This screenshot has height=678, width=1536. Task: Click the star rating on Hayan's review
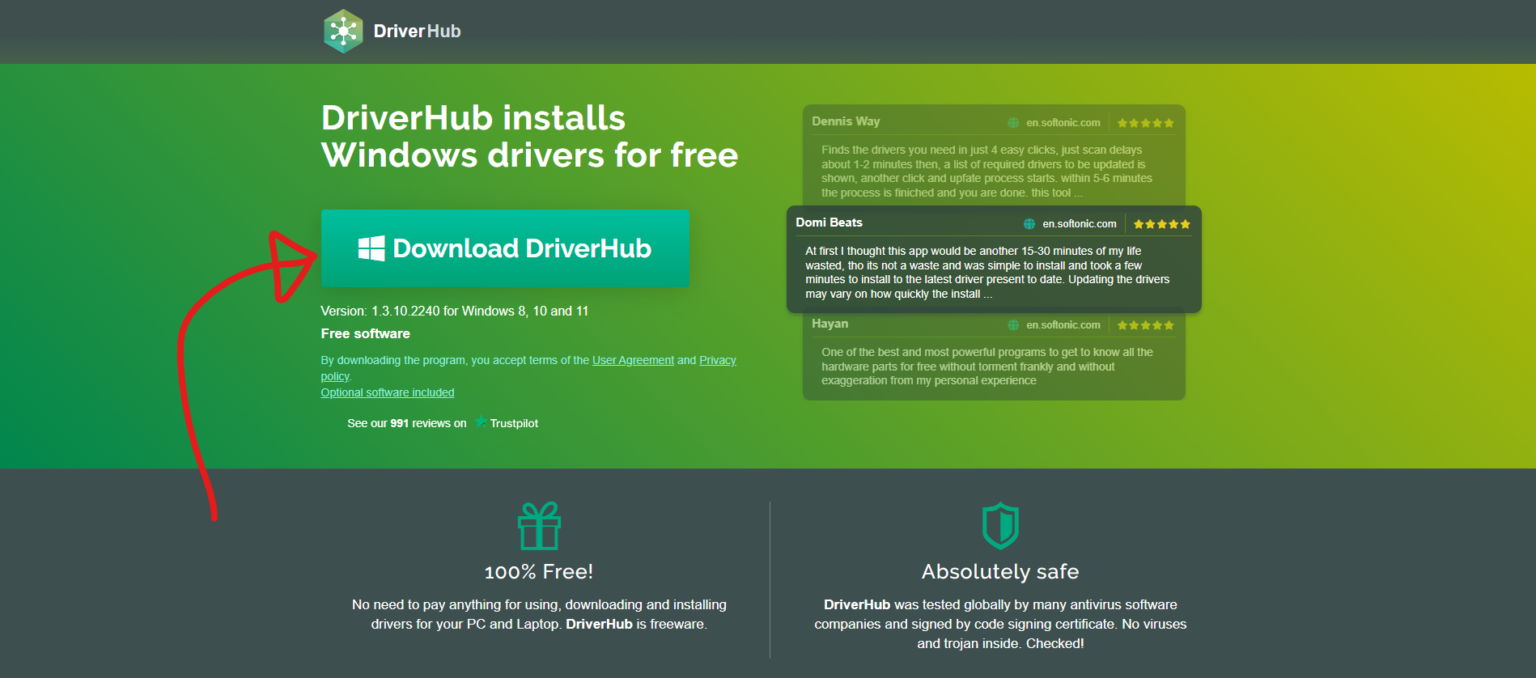pos(1145,324)
